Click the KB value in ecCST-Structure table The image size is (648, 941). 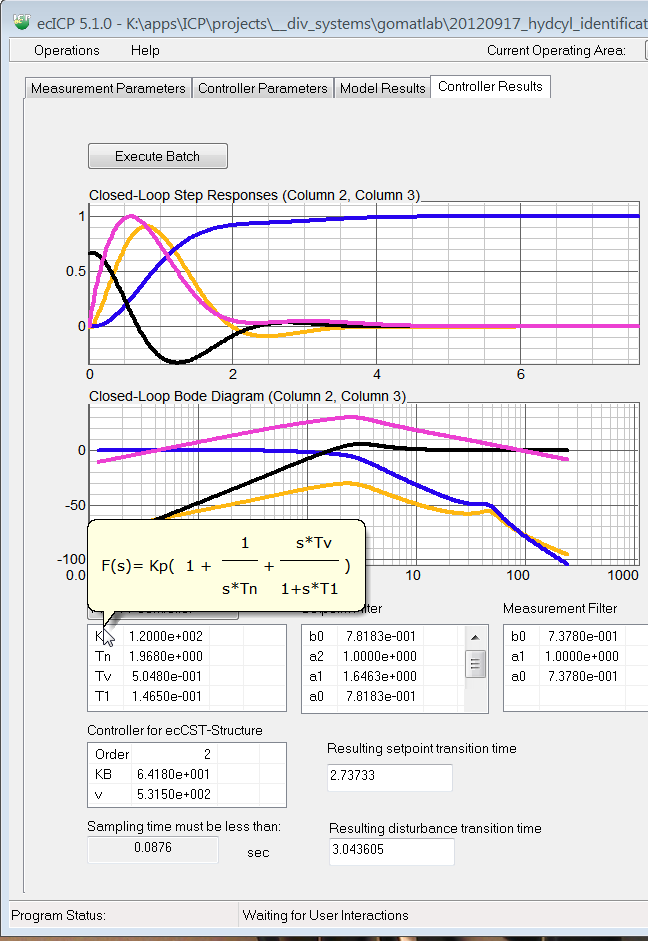(173, 774)
